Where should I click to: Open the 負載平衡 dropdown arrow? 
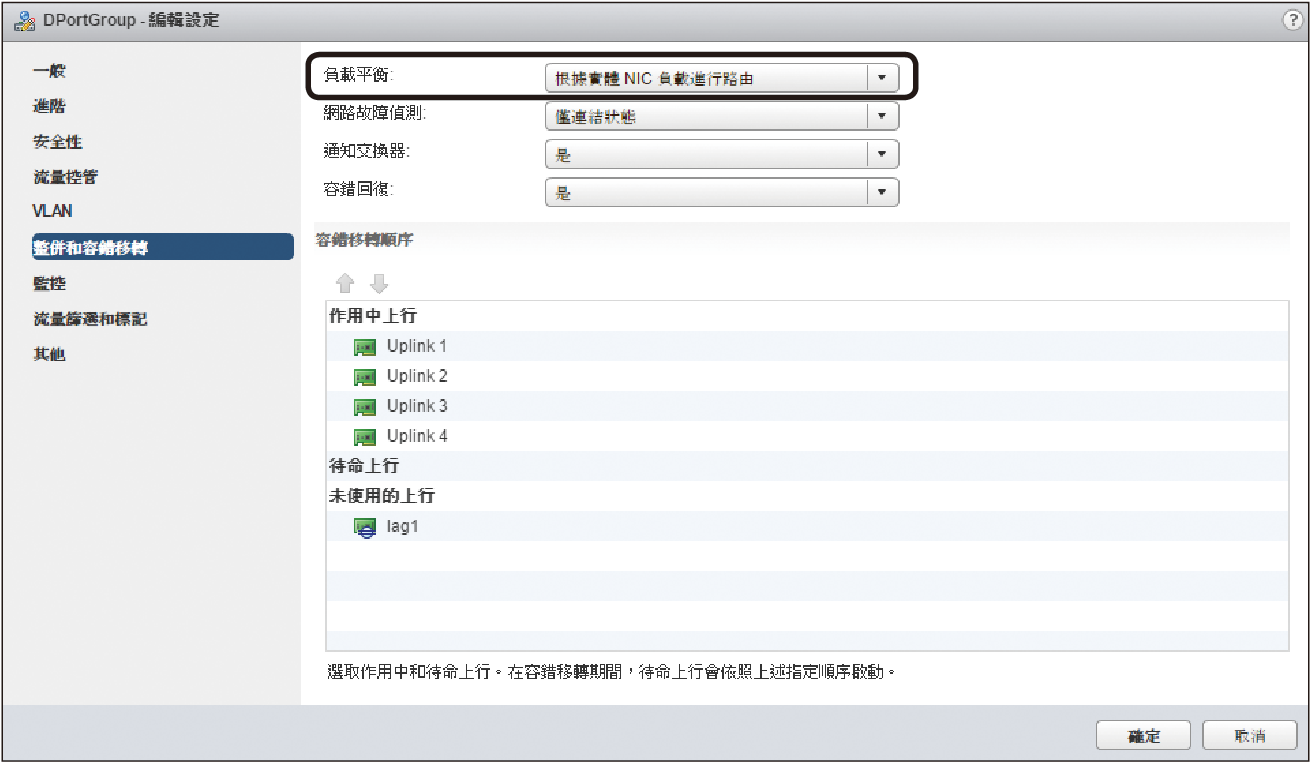882,78
